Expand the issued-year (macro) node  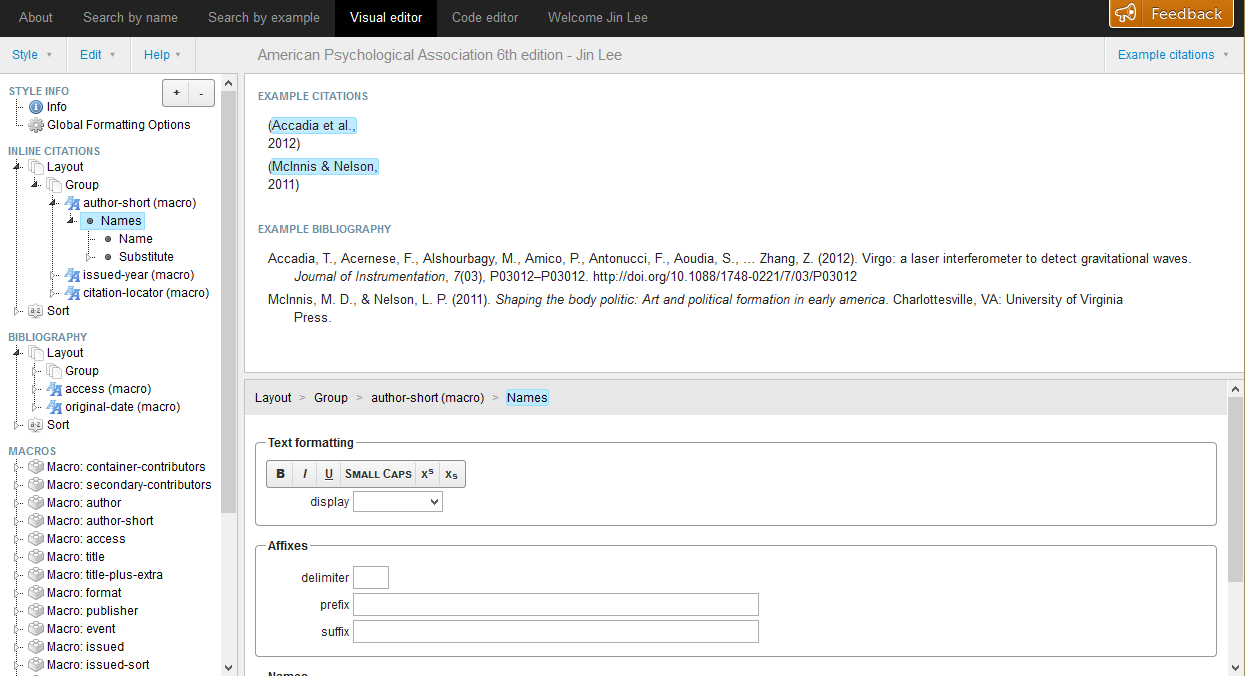(53, 275)
